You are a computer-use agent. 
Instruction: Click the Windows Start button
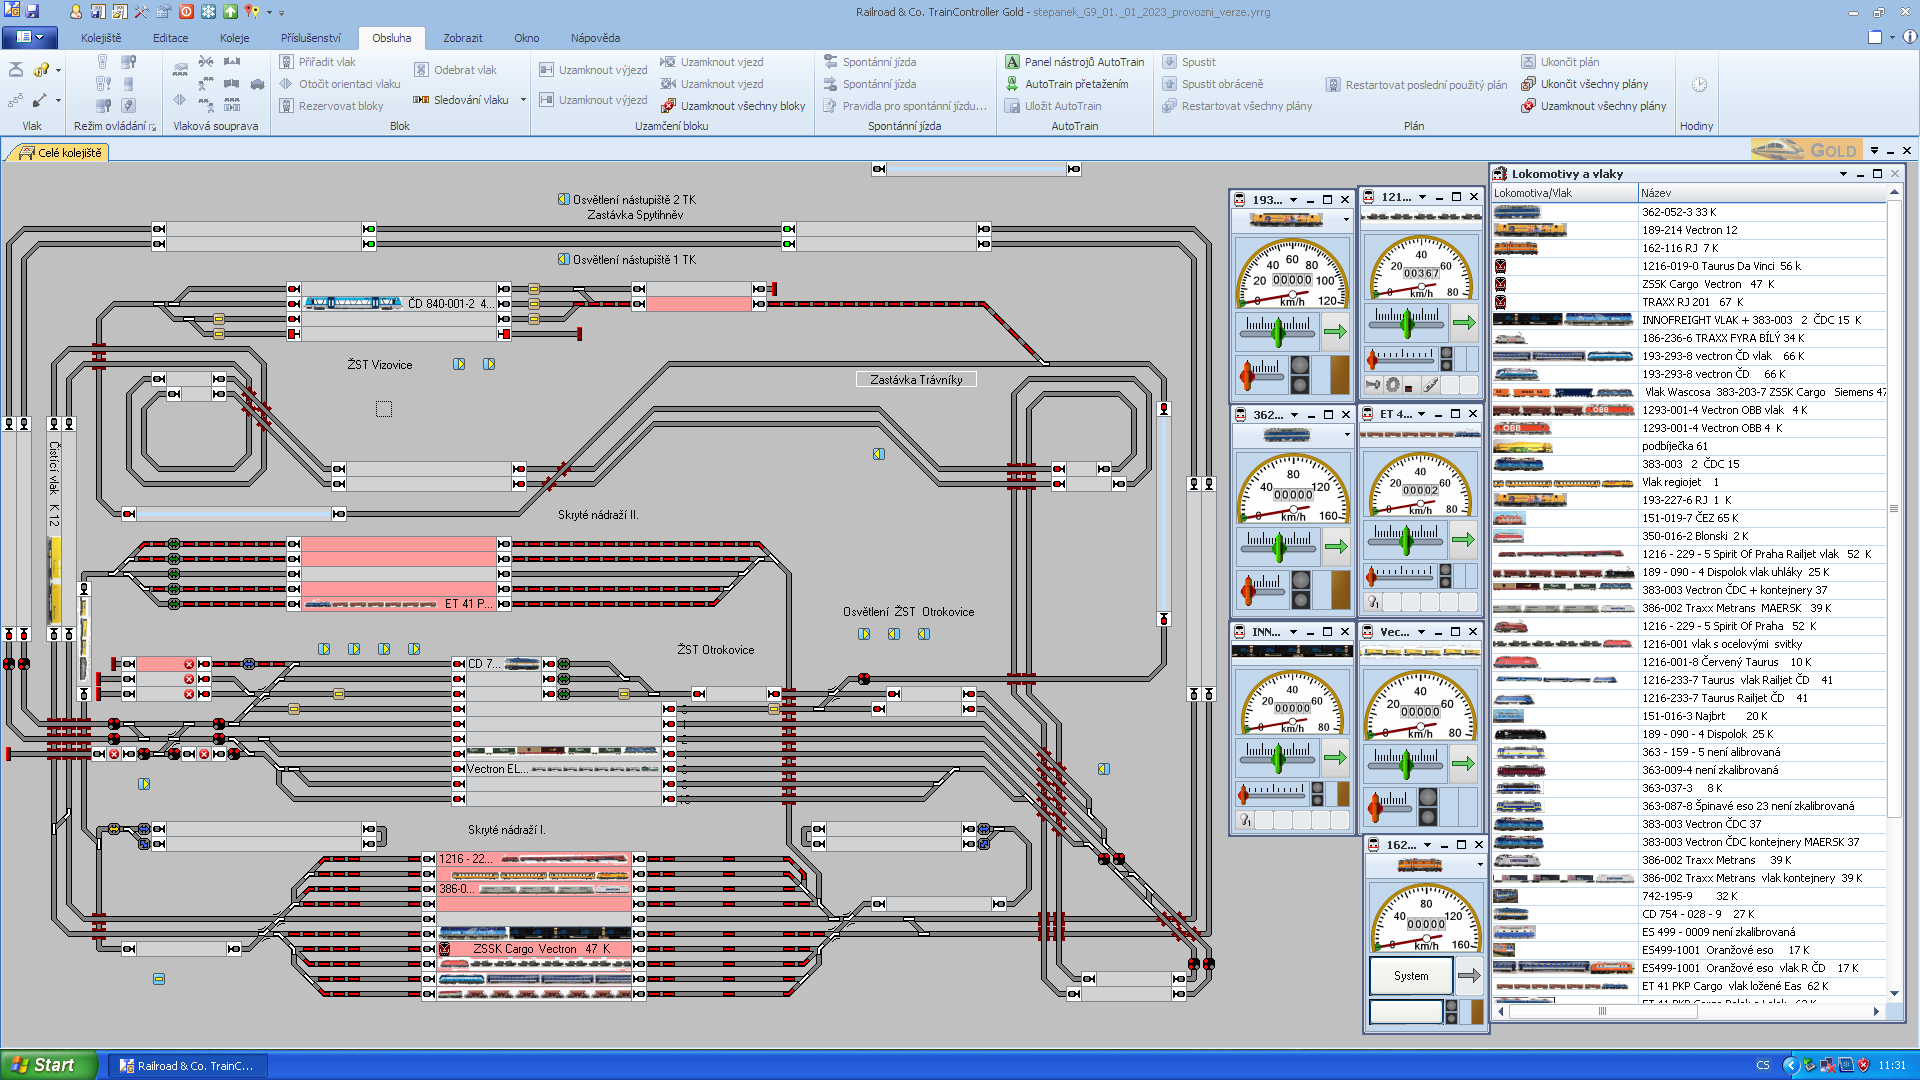[48, 1065]
